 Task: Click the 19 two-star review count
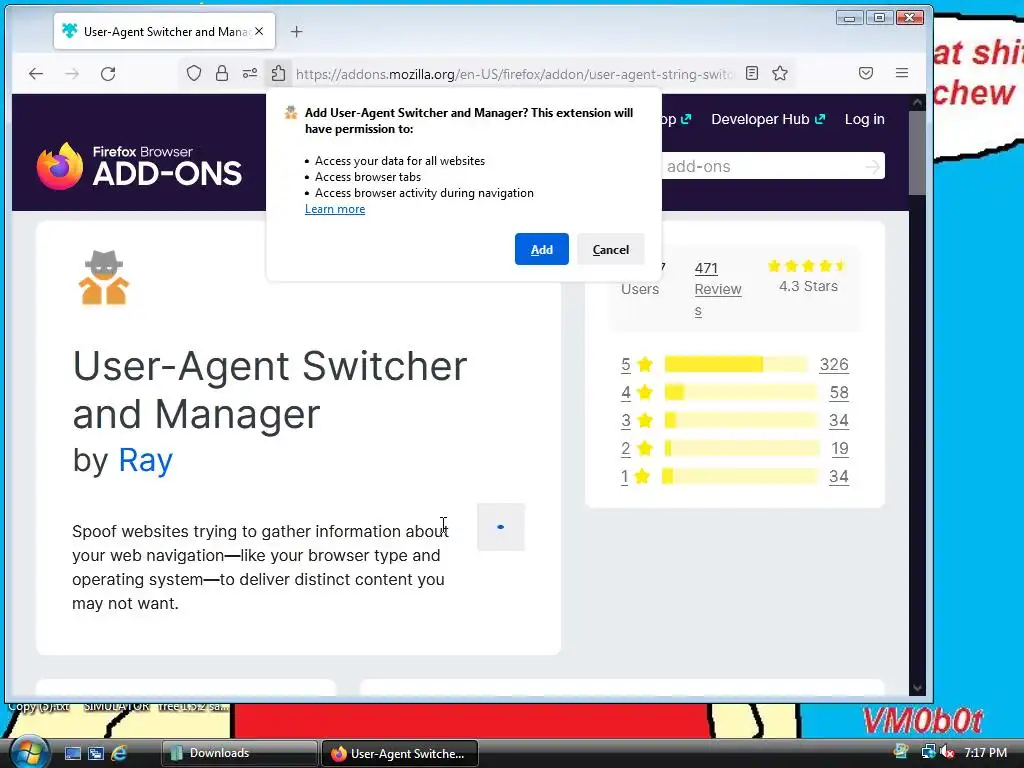point(840,449)
